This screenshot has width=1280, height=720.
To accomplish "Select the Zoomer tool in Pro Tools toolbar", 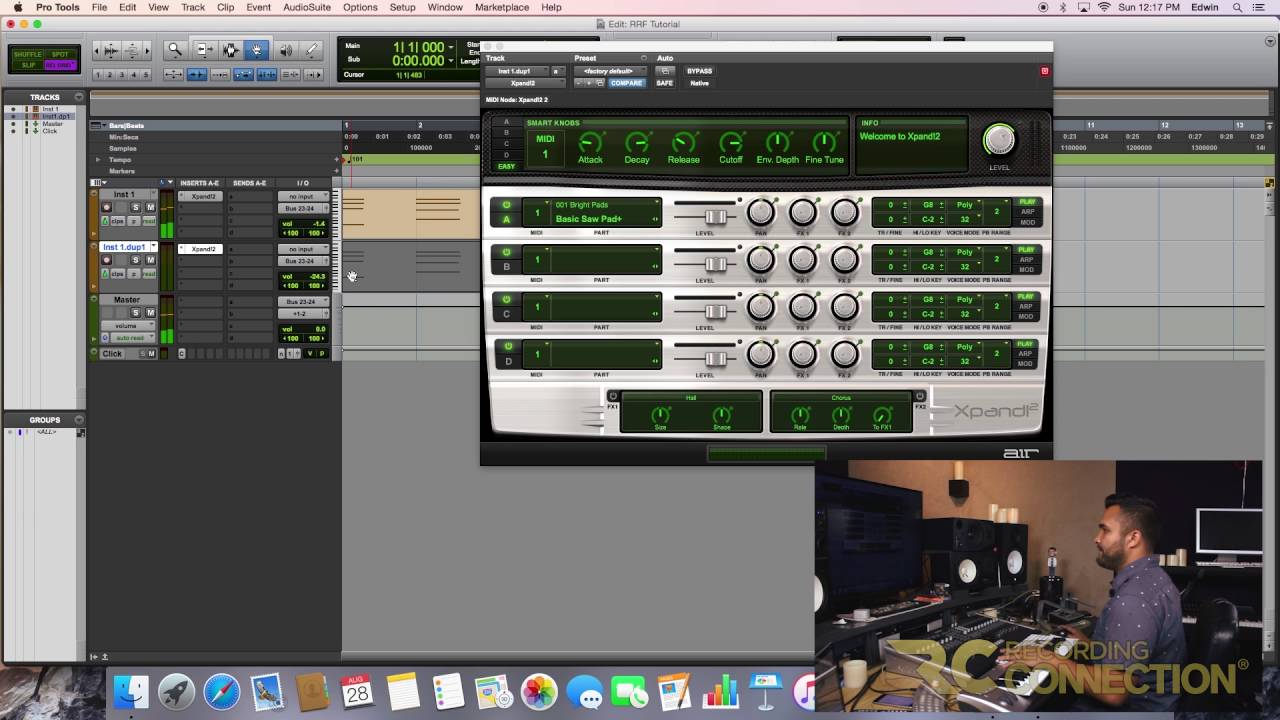I will (175, 49).
